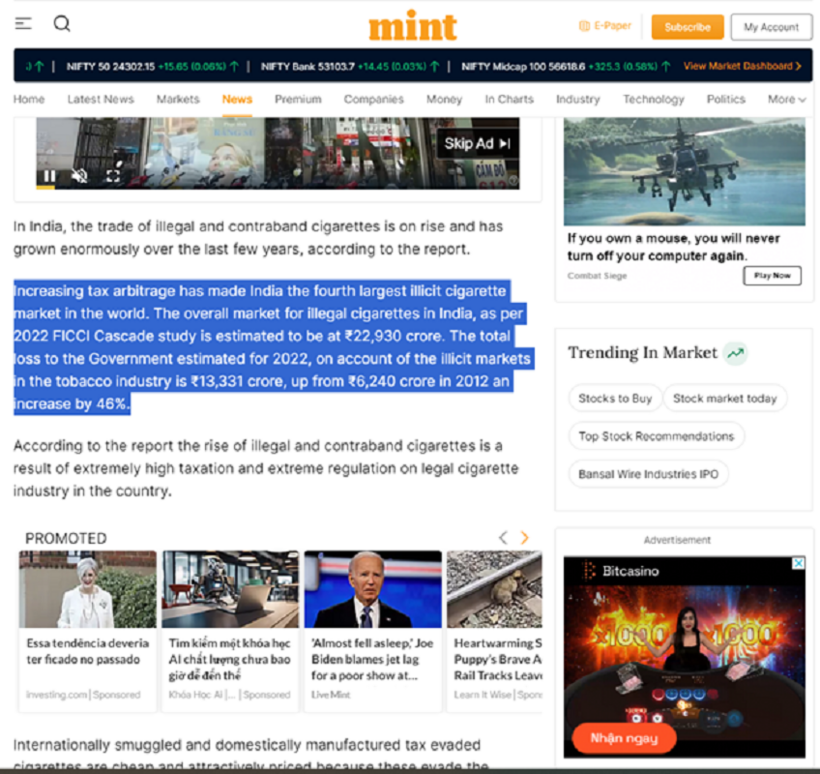The image size is (820, 774).
Task: Click the mint logo
Action: pyautogui.click(x=412, y=26)
